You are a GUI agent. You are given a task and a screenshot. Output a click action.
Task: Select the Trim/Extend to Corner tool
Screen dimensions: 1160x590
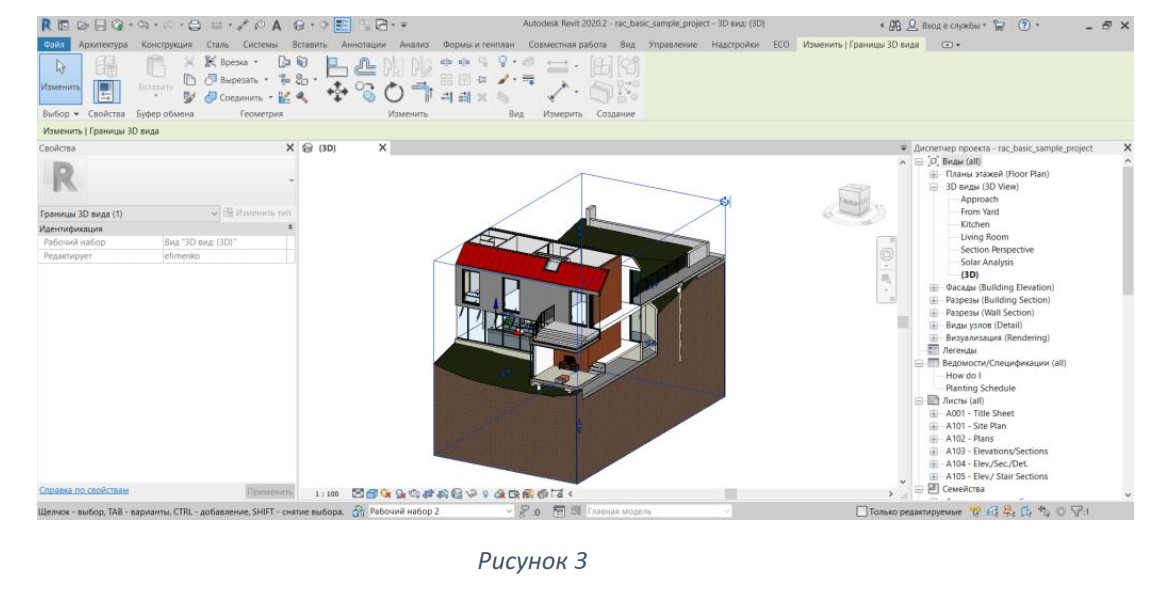422,92
